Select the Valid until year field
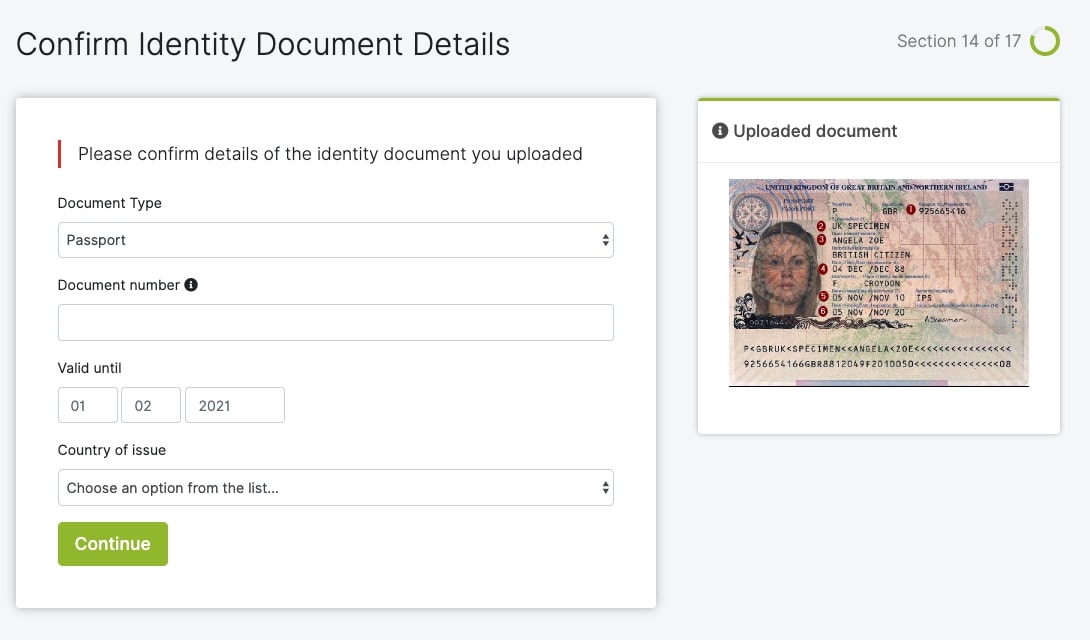This screenshot has width=1090, height=640. tap(235, 405)
